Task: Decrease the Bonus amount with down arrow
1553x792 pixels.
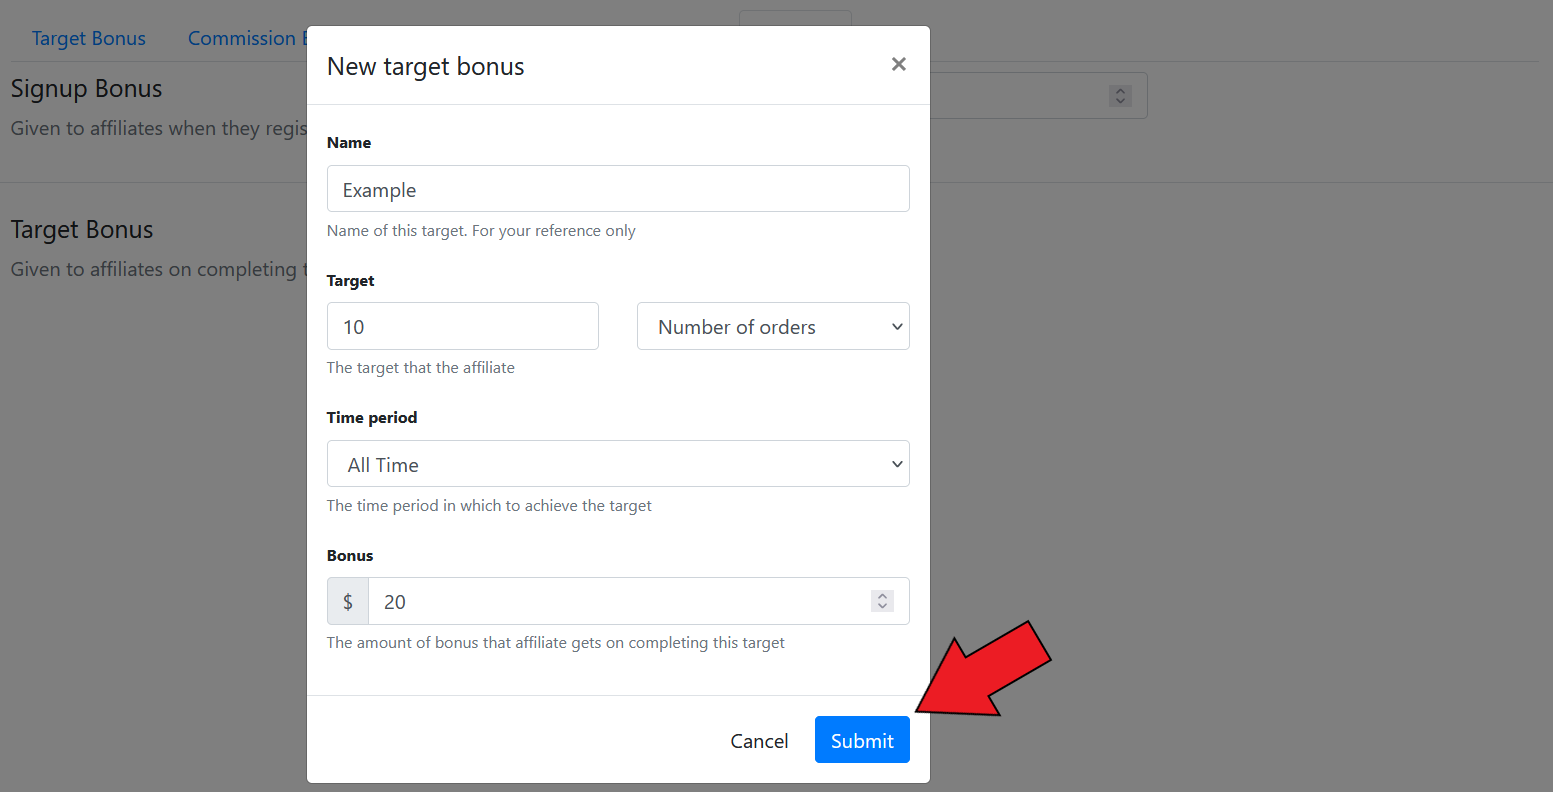Action: click(x=881, y=606)
